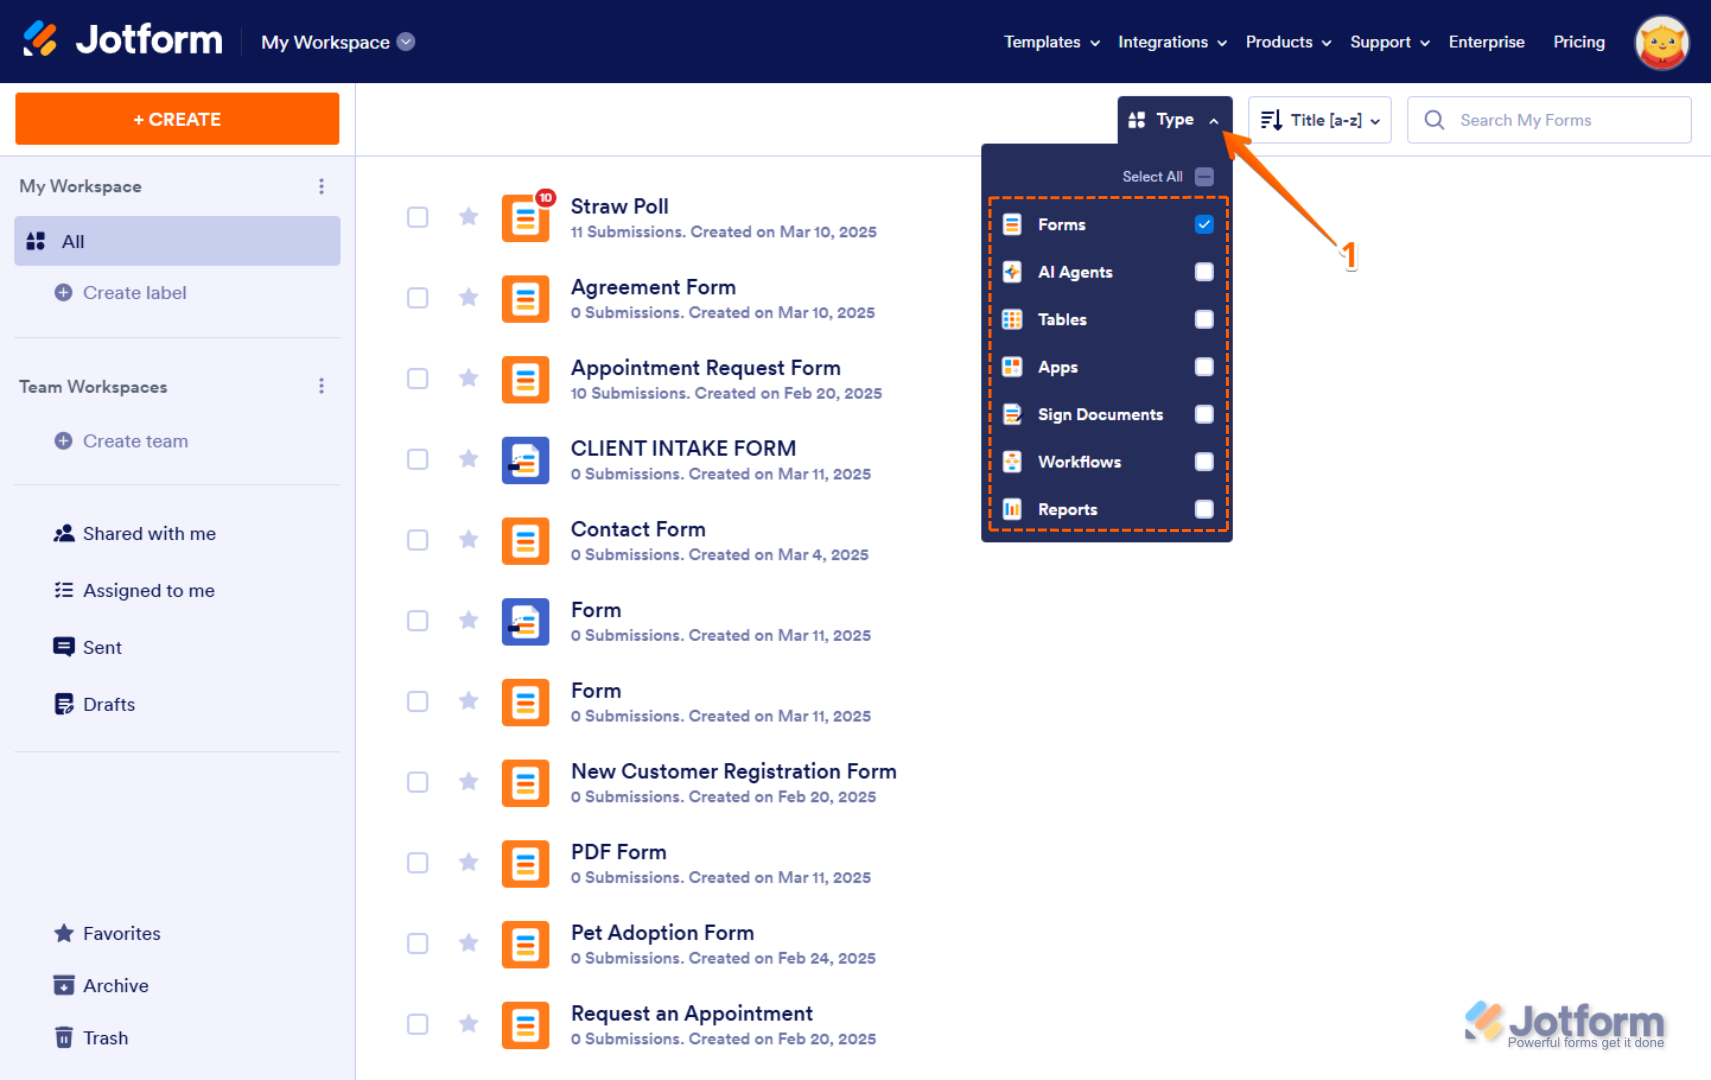Select All in My Workspace sidebar
This screenshot has height=1080, width=1711.
177,241
